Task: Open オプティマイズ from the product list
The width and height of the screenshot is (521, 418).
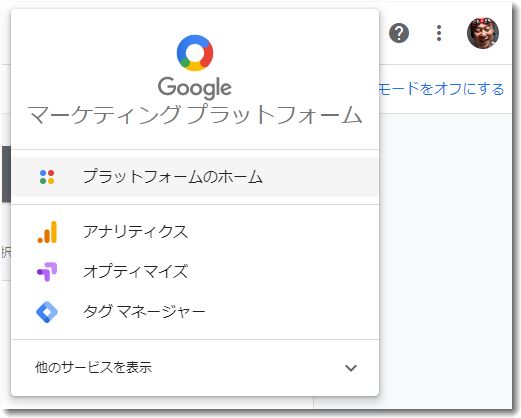Action: [x=195, y=271]
